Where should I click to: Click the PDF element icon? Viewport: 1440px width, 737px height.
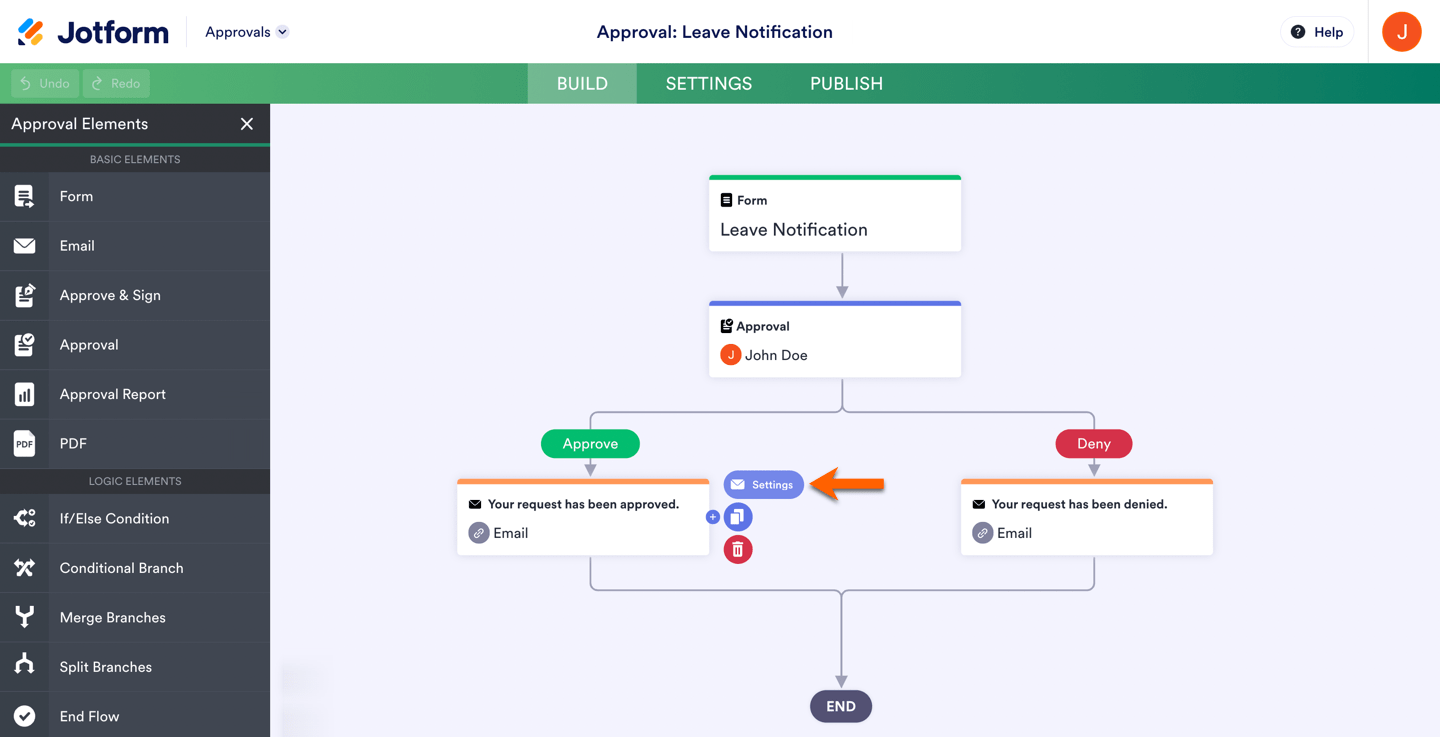[x=25, y=444]
